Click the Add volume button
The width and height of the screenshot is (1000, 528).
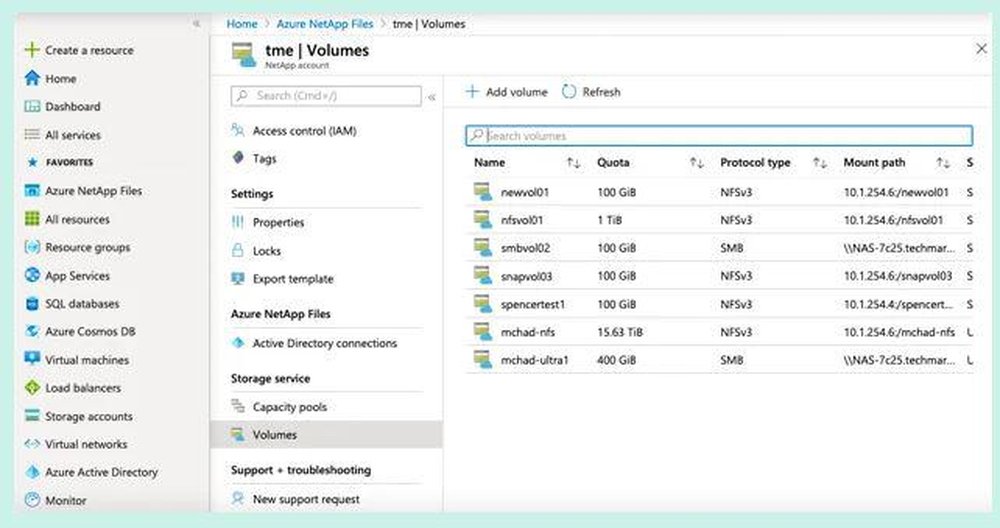[507, 92]
